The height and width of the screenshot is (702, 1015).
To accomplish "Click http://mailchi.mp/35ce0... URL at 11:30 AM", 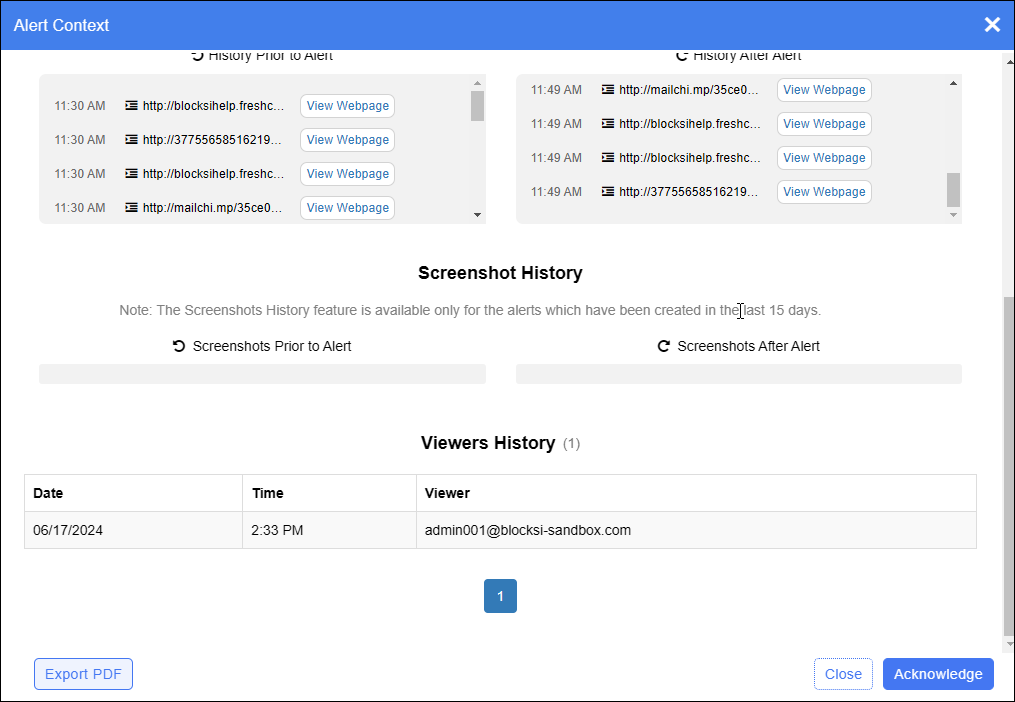I will (213, 208).
